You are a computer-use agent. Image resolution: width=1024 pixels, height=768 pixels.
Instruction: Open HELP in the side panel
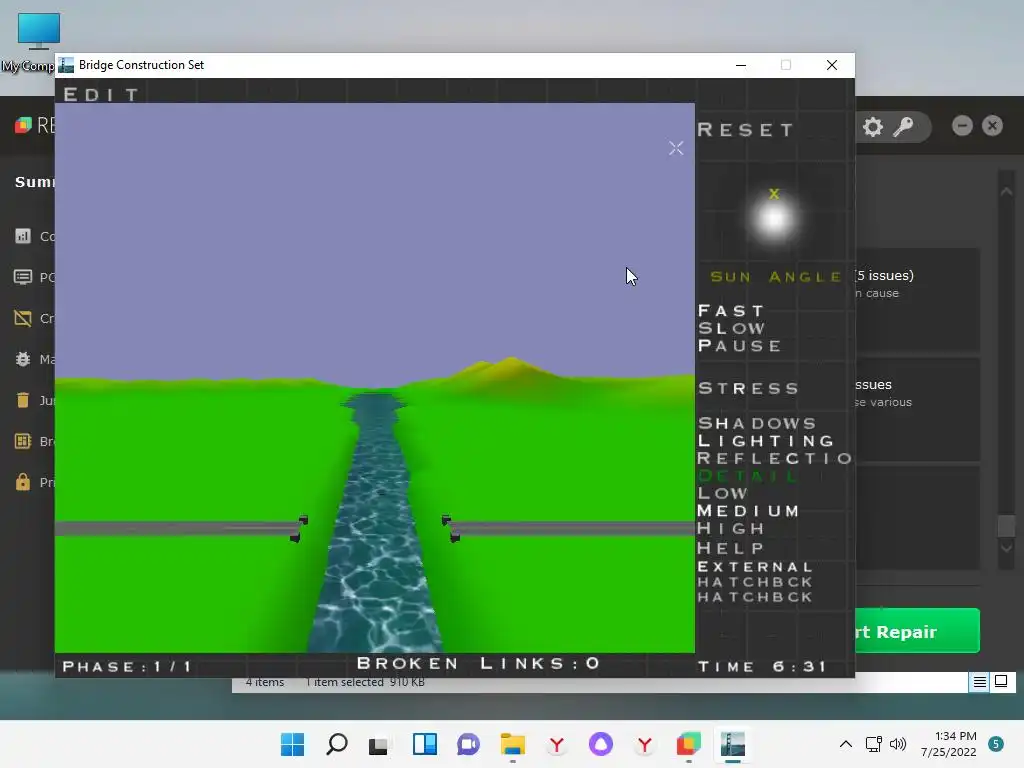[x=731, y=549]
